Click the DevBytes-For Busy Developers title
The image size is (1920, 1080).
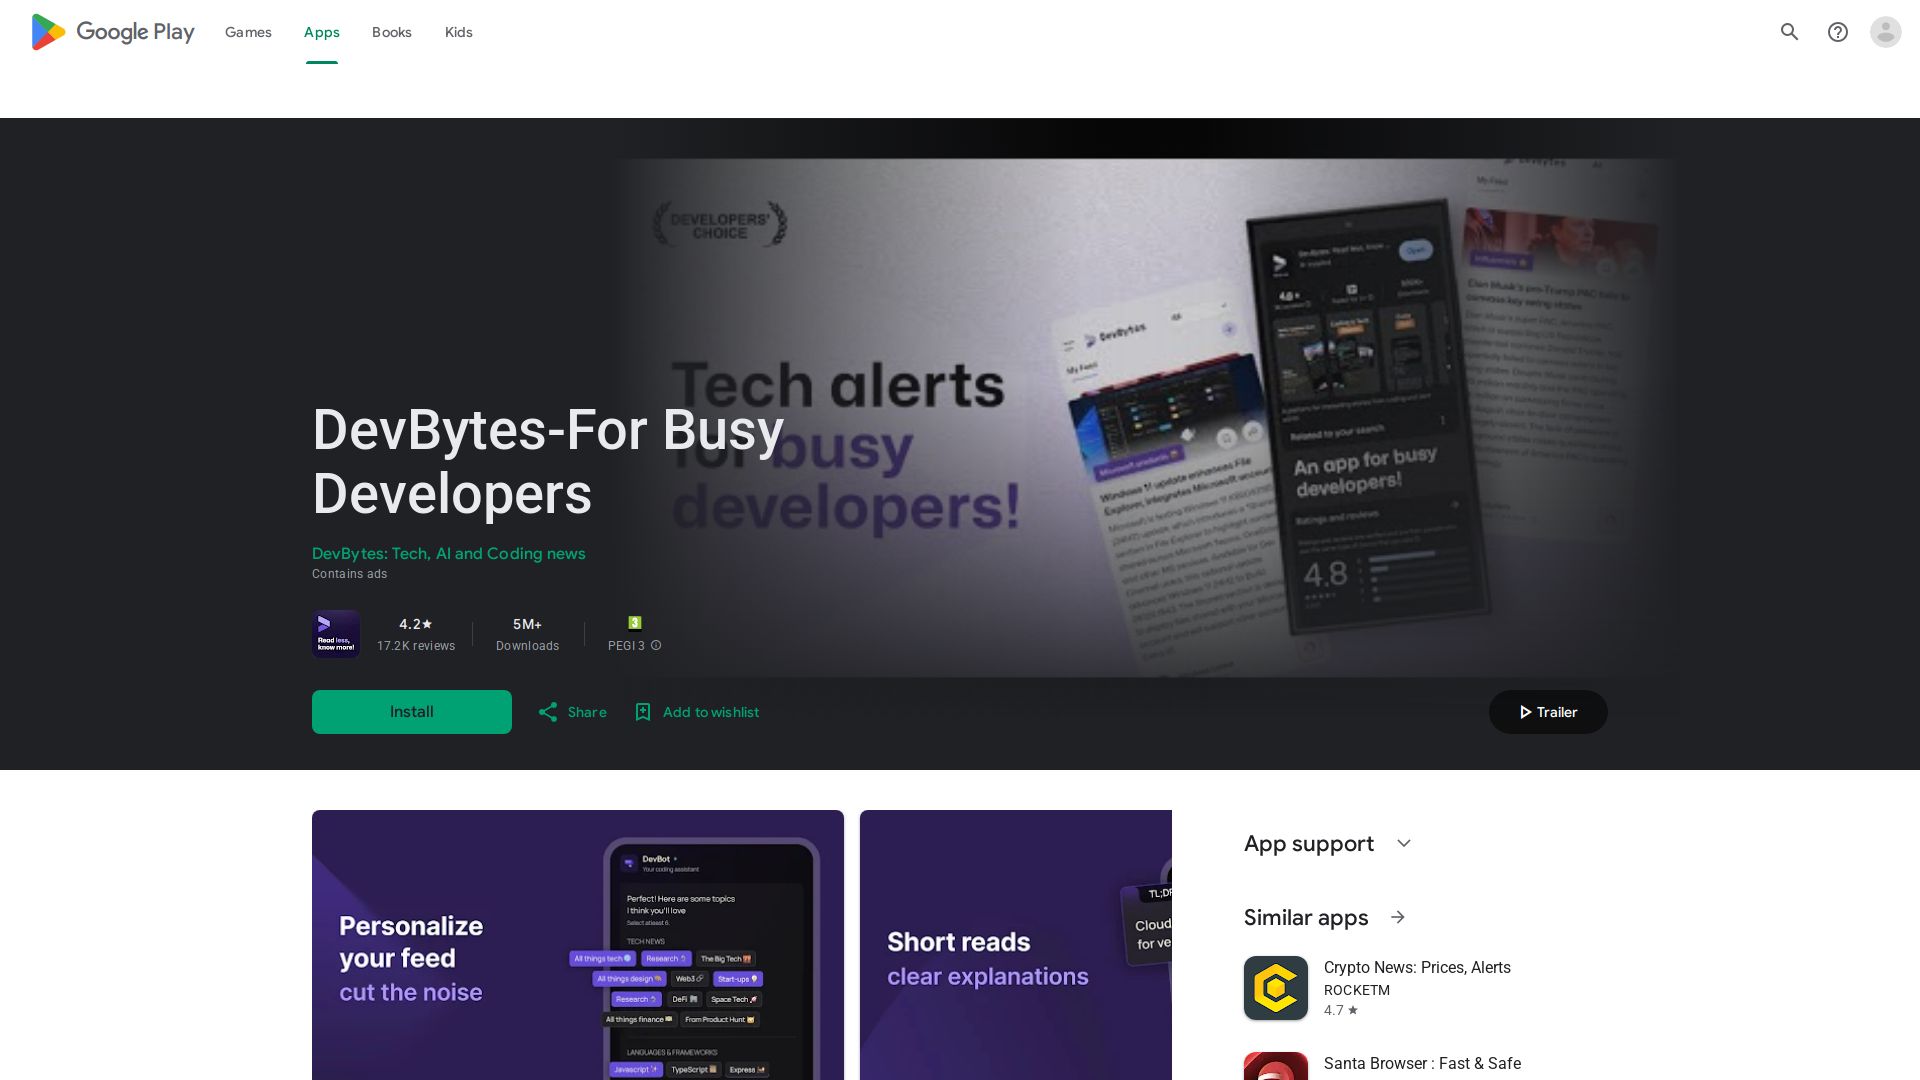pos(548,462)
